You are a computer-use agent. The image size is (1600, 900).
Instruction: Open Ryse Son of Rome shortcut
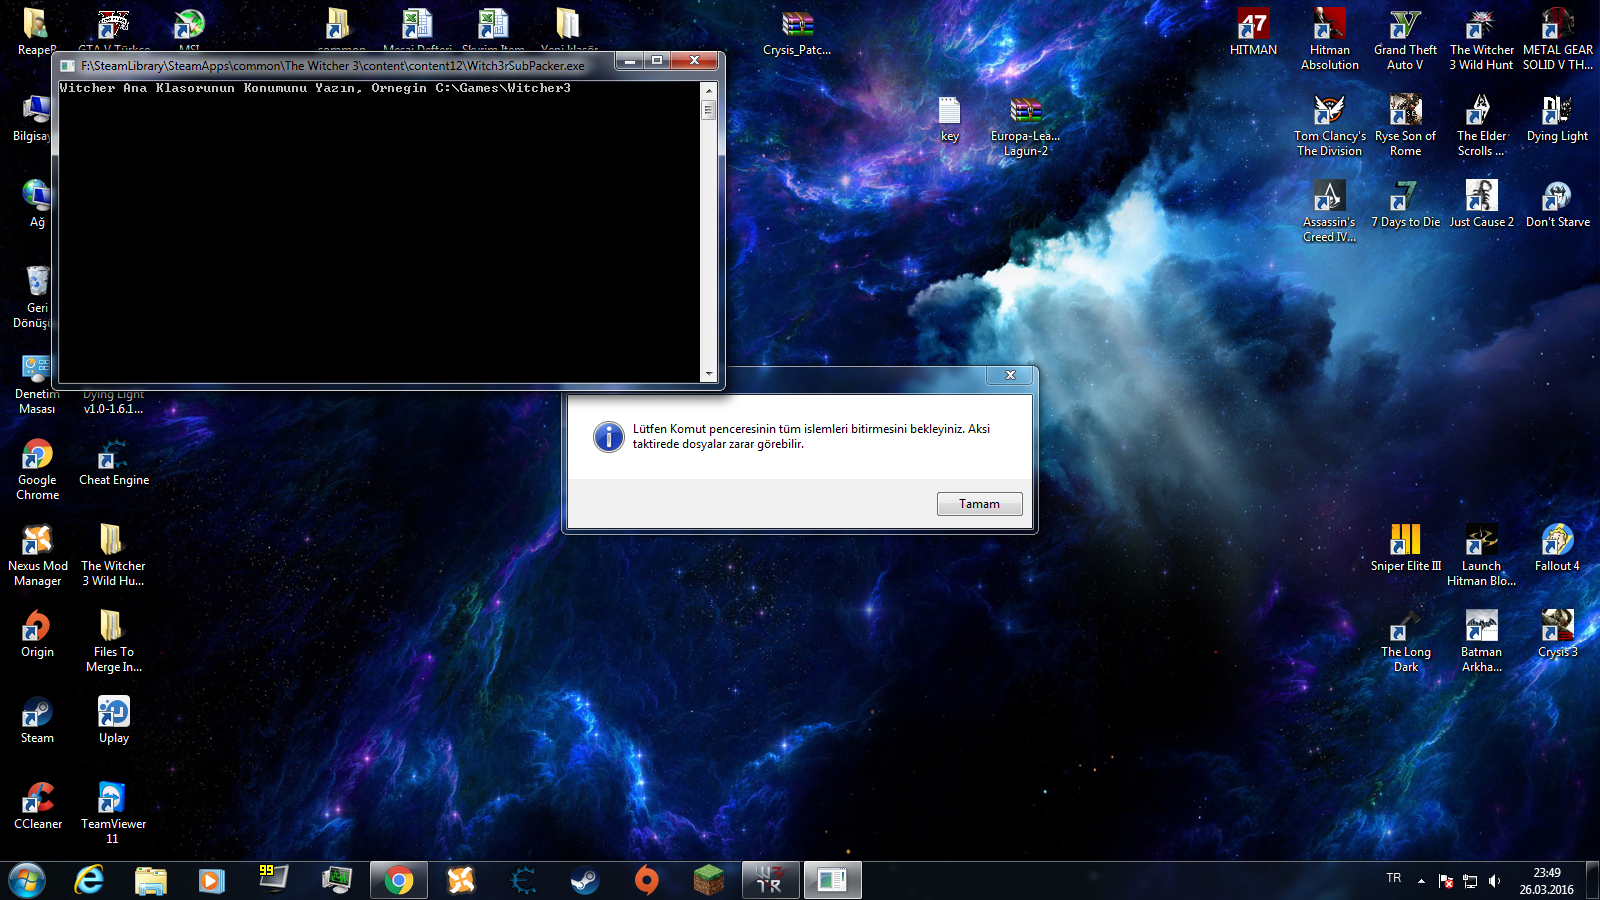click(1405, 125)
